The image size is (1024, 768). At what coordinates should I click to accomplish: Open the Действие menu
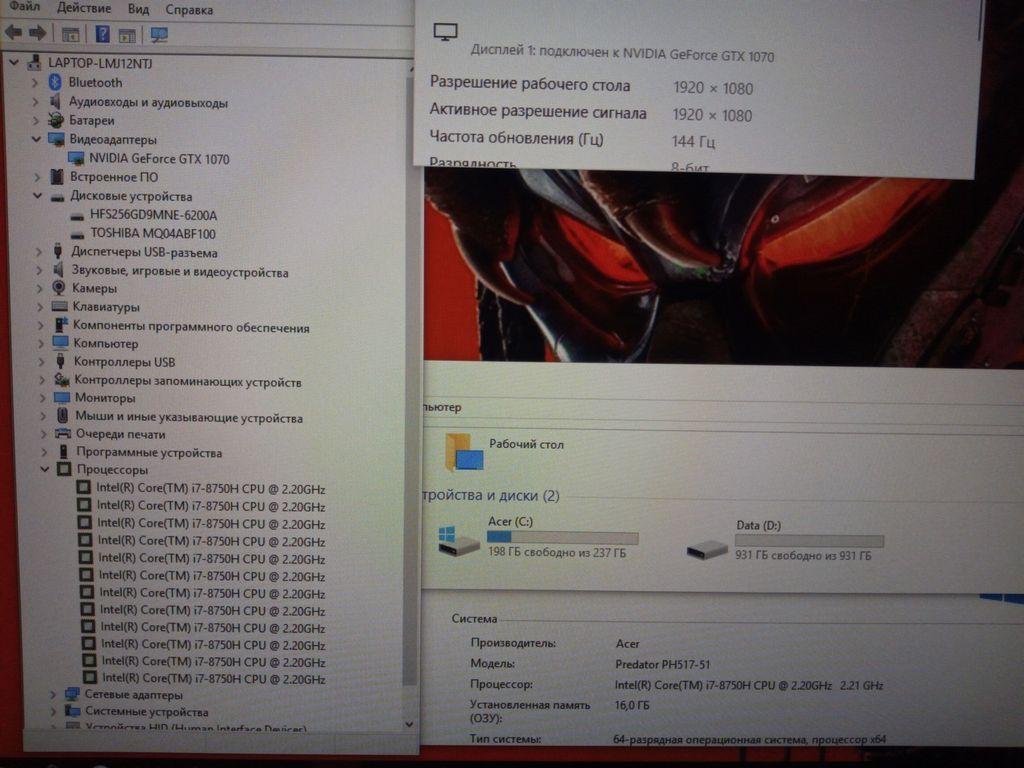tap(84, 9)
